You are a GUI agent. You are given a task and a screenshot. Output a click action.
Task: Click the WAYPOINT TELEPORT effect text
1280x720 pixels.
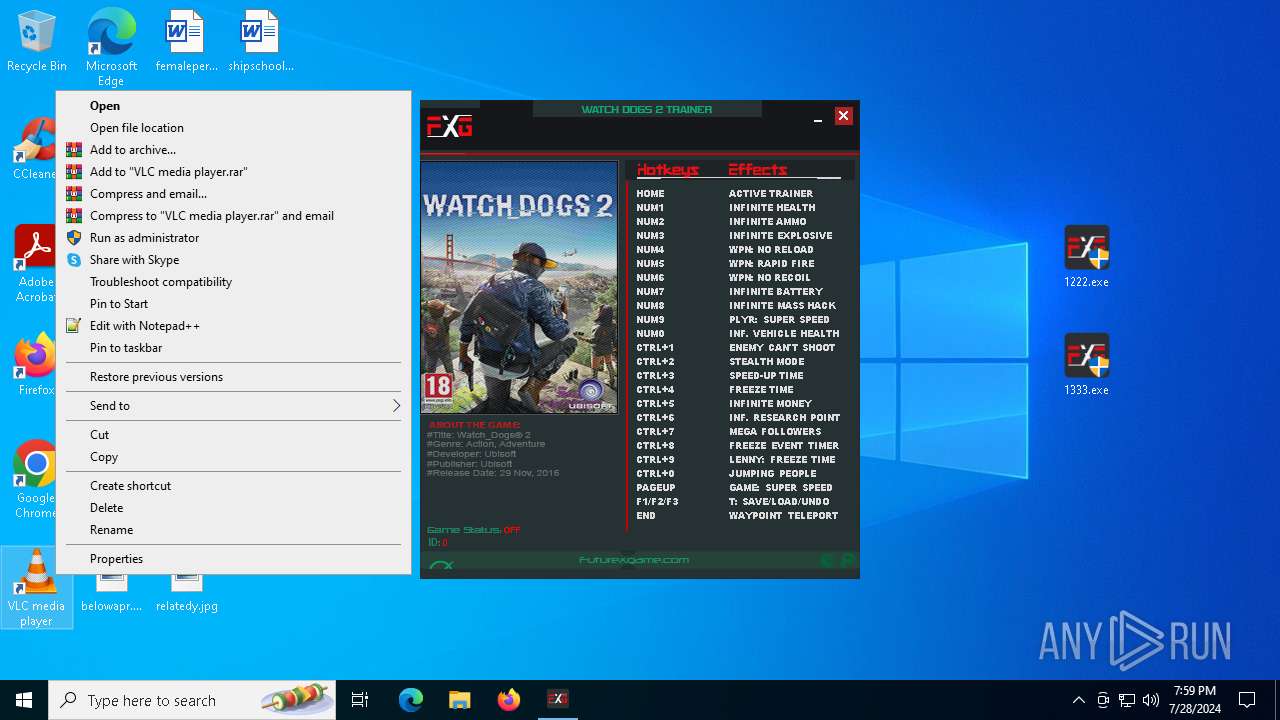[x=784, y=516]
